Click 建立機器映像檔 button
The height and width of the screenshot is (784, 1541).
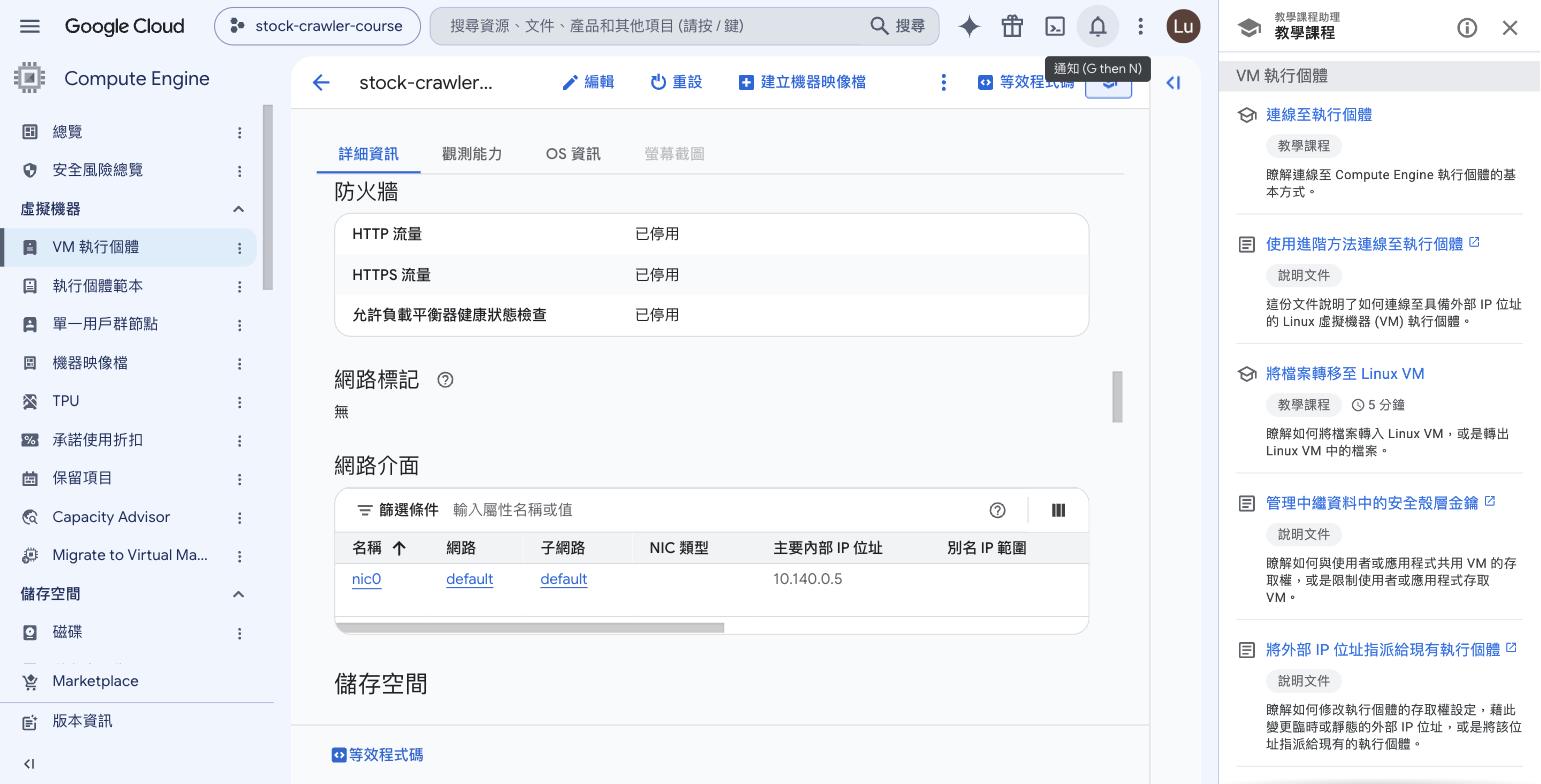tap(802, 82)
